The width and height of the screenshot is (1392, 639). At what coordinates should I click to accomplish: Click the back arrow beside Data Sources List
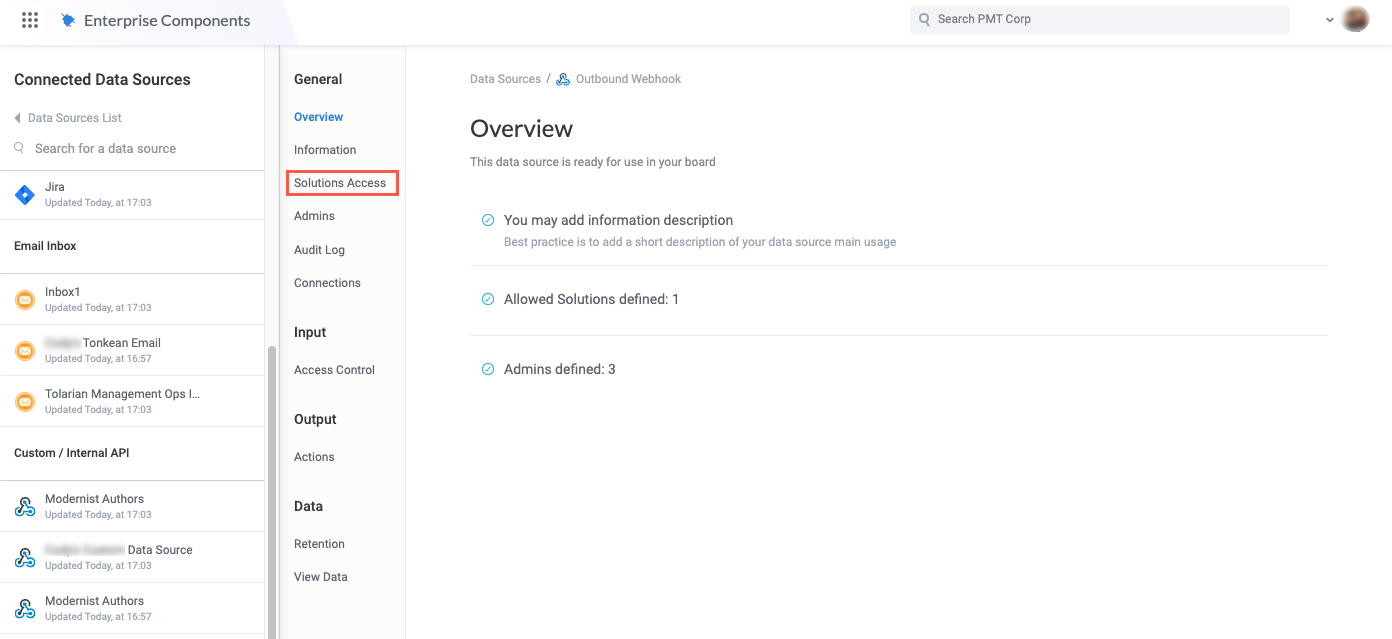pyautogui.click(x=16, y=117)
